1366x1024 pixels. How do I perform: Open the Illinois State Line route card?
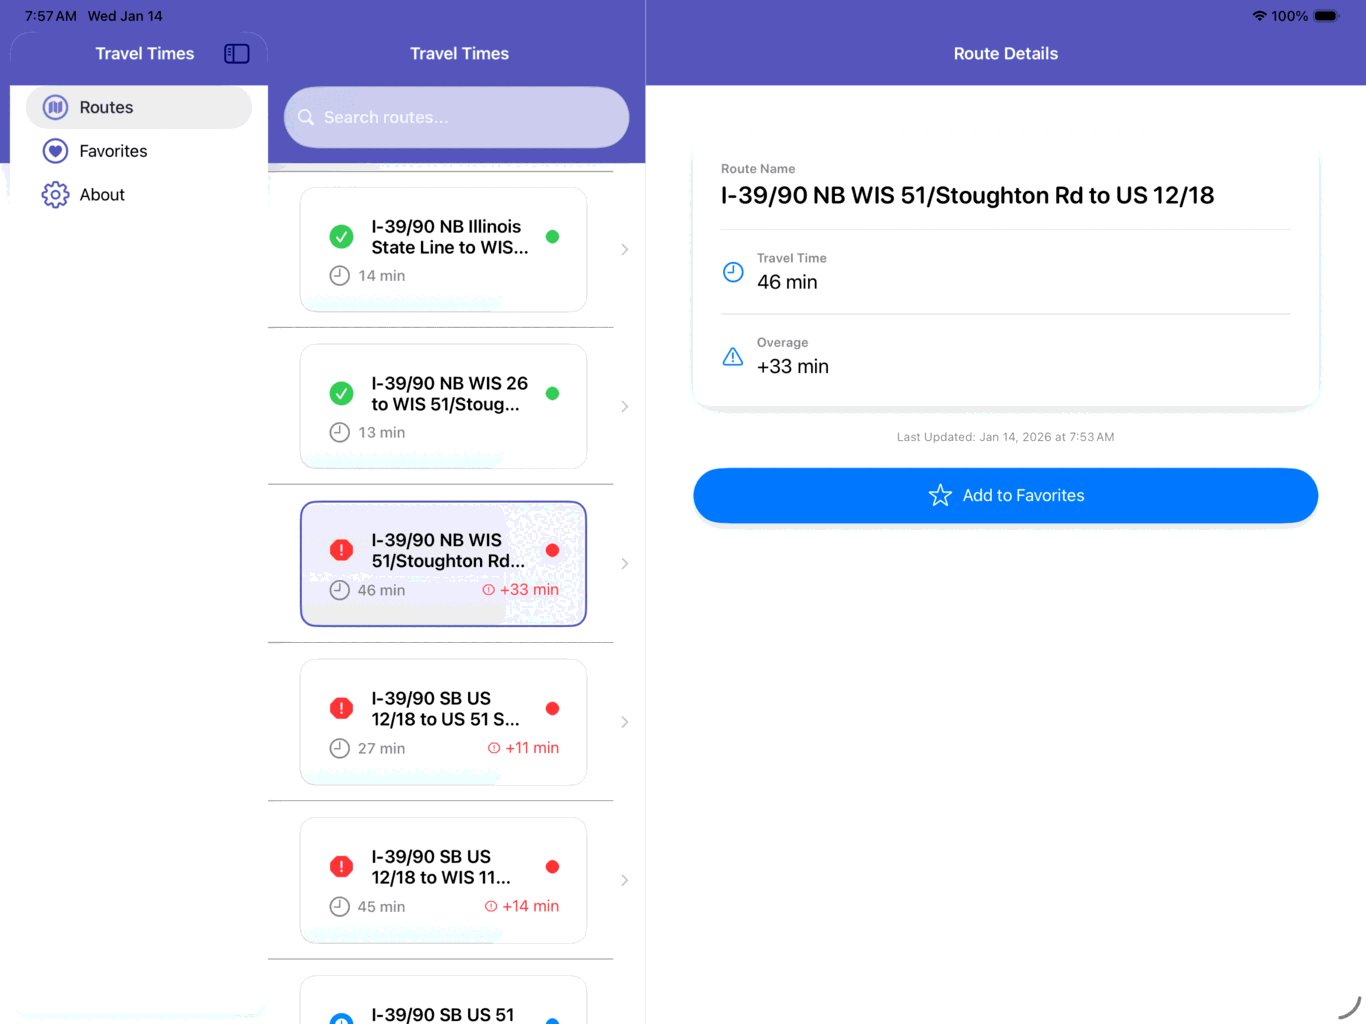pos(443,250)
